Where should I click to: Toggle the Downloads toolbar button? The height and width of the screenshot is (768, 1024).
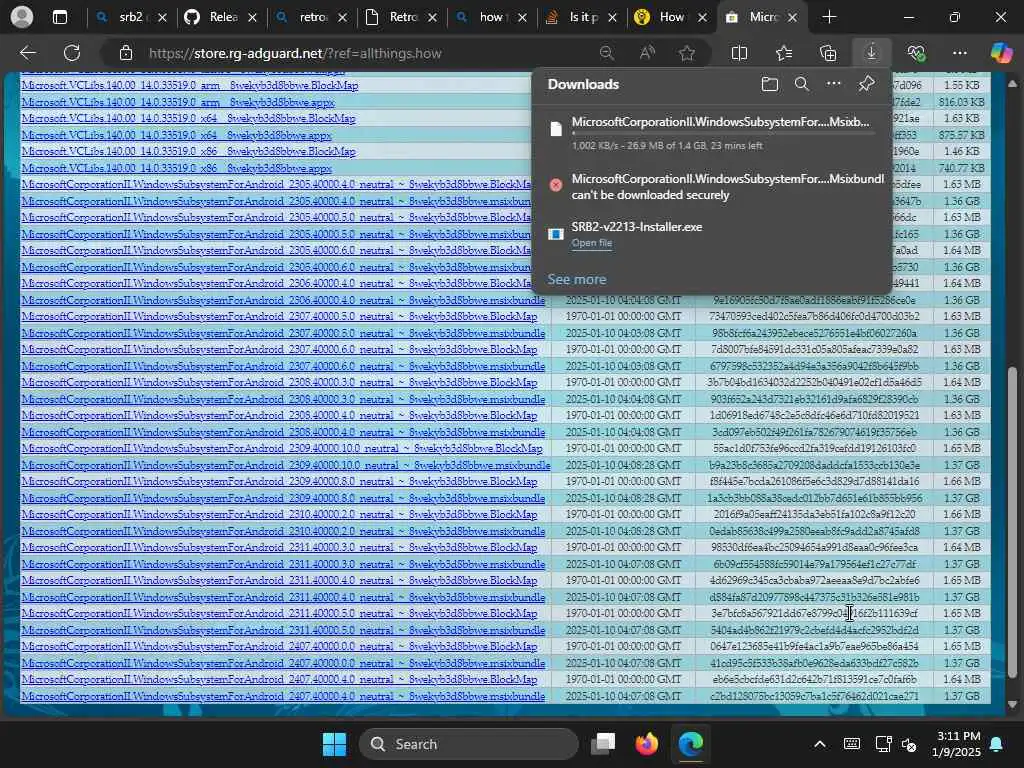[871, 53]
